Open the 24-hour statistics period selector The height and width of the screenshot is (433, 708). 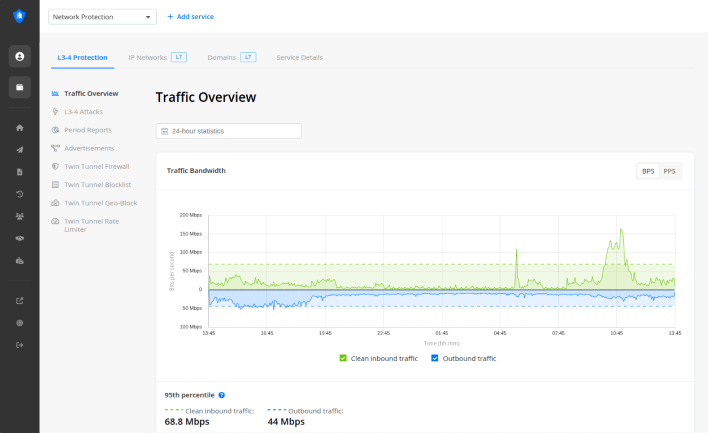click(x=228, y=131)
